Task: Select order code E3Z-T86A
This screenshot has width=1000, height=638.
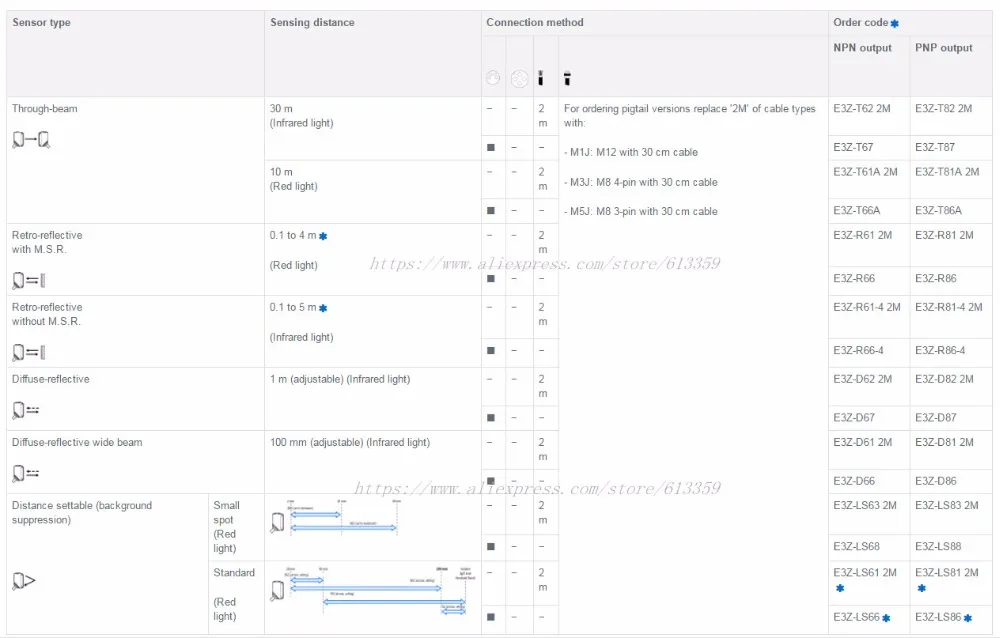Action: (938, 211)
